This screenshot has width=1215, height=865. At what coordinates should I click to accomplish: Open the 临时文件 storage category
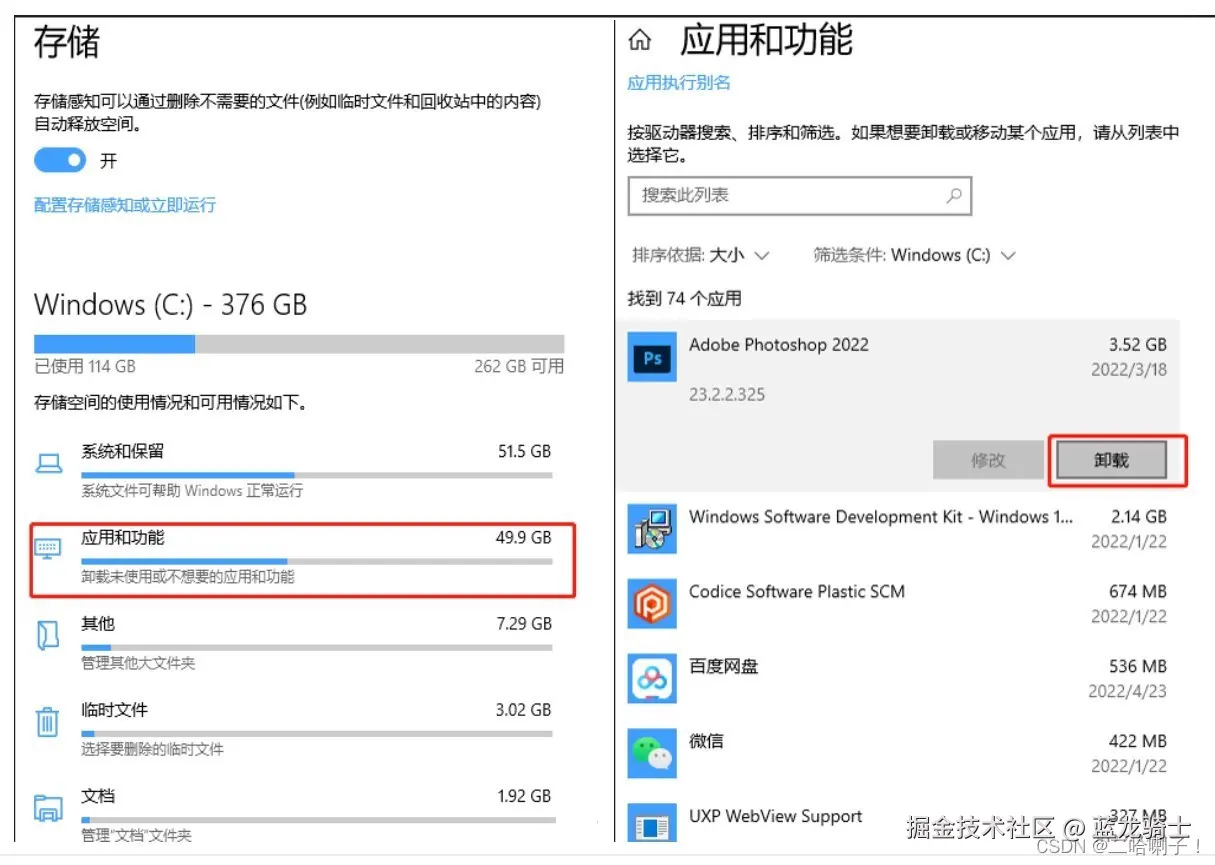click(299, 728)
